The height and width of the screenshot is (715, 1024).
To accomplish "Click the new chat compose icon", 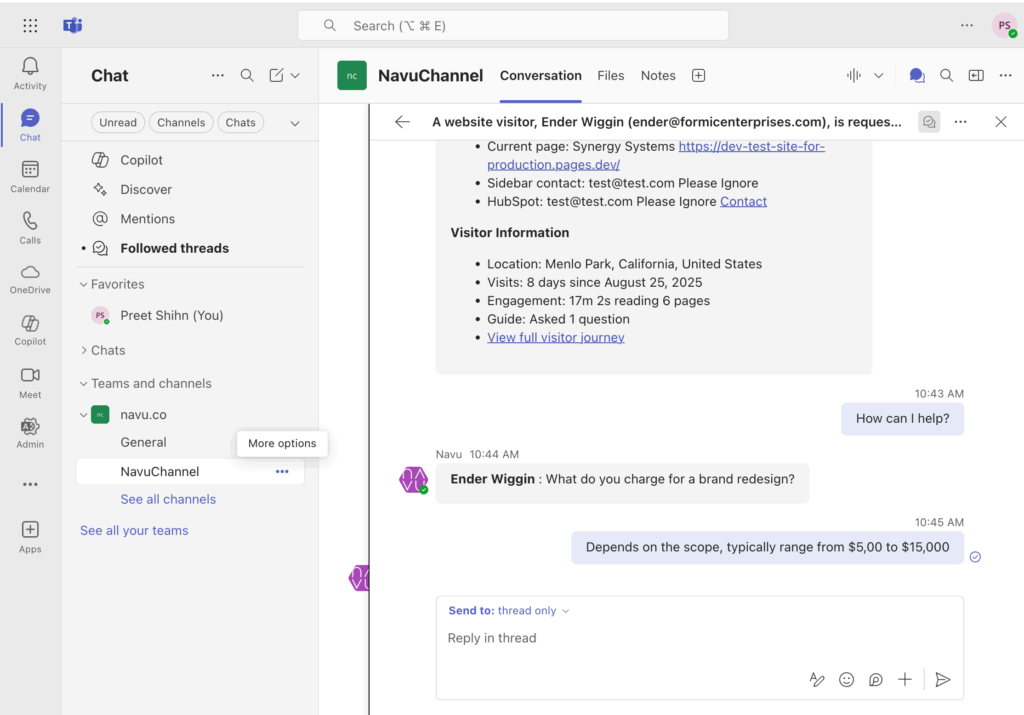I will click(277, 75).
